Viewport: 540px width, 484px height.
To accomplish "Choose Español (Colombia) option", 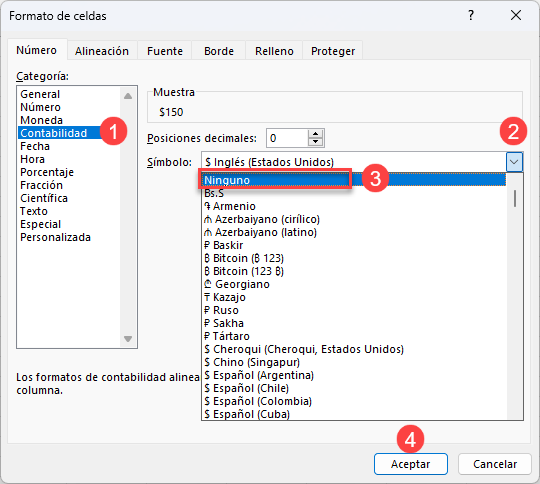I will pyautogui.click(x=354, y=401).
